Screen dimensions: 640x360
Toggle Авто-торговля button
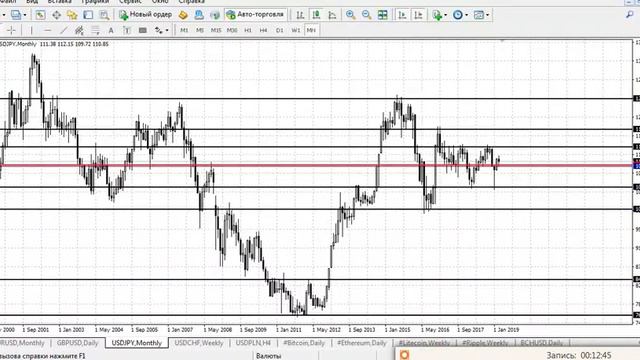tap(255, 15)
